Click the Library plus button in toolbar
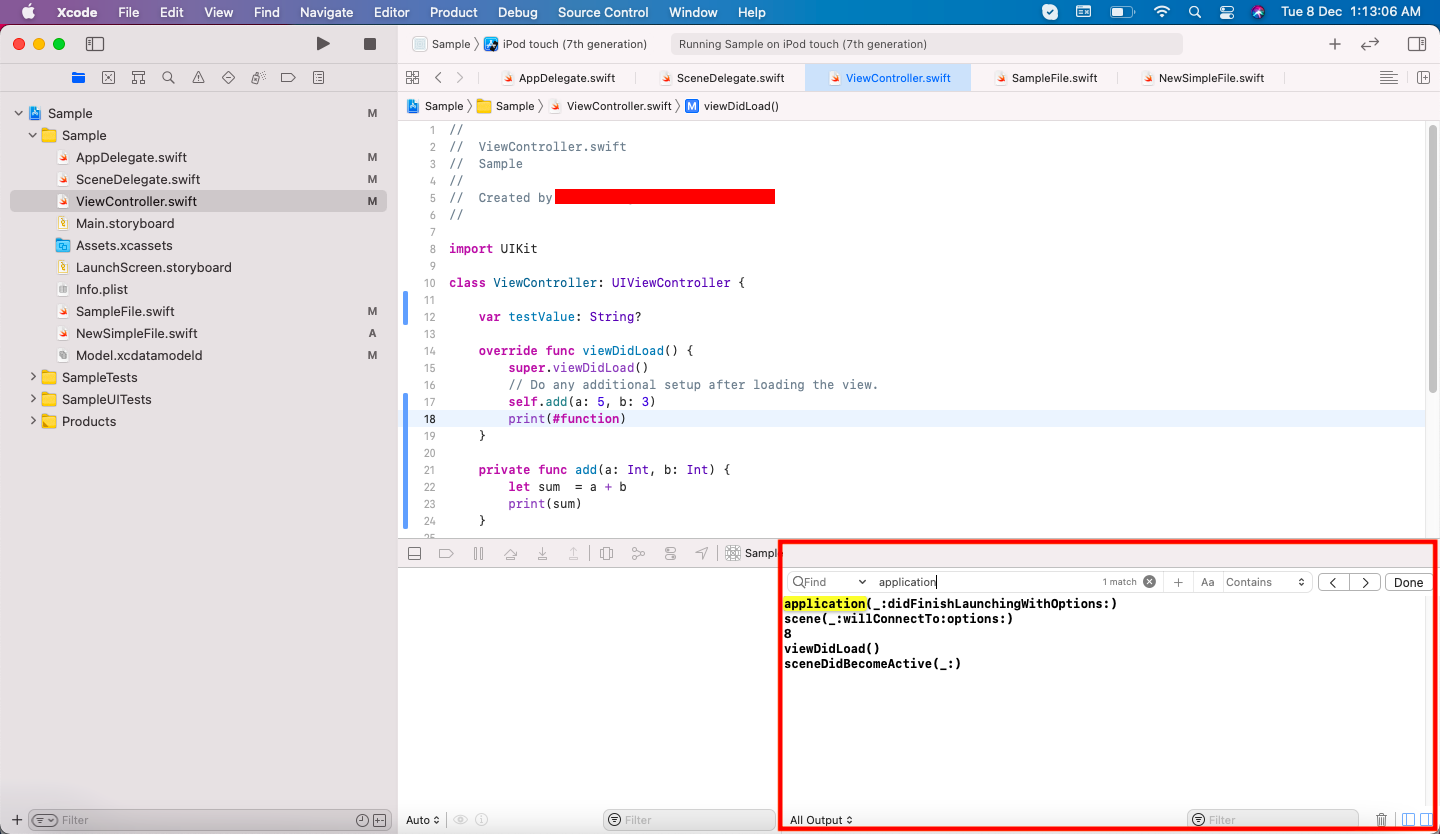Viewport: 1440px width, 834px height. click(1334, 44)
